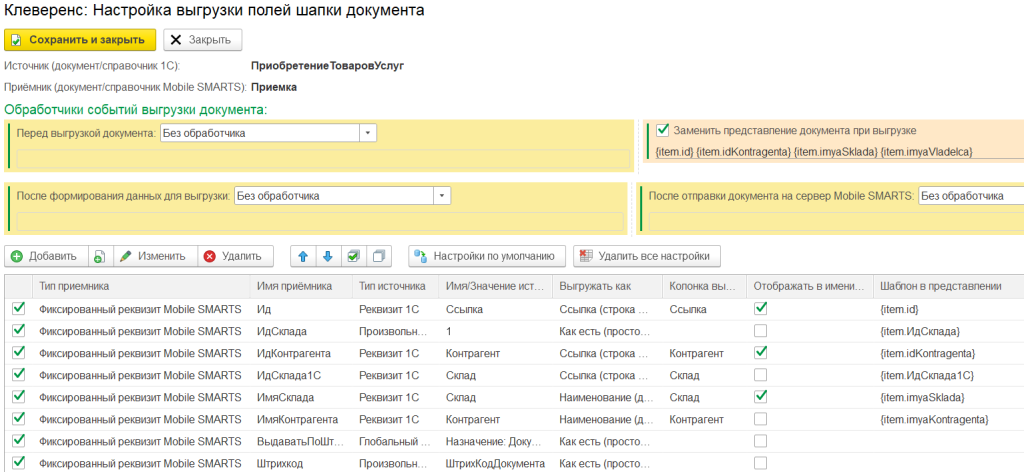Check all rows with the green checkmark icon
The height and width of the screenshot is (472, 1024).
point(353,257)
